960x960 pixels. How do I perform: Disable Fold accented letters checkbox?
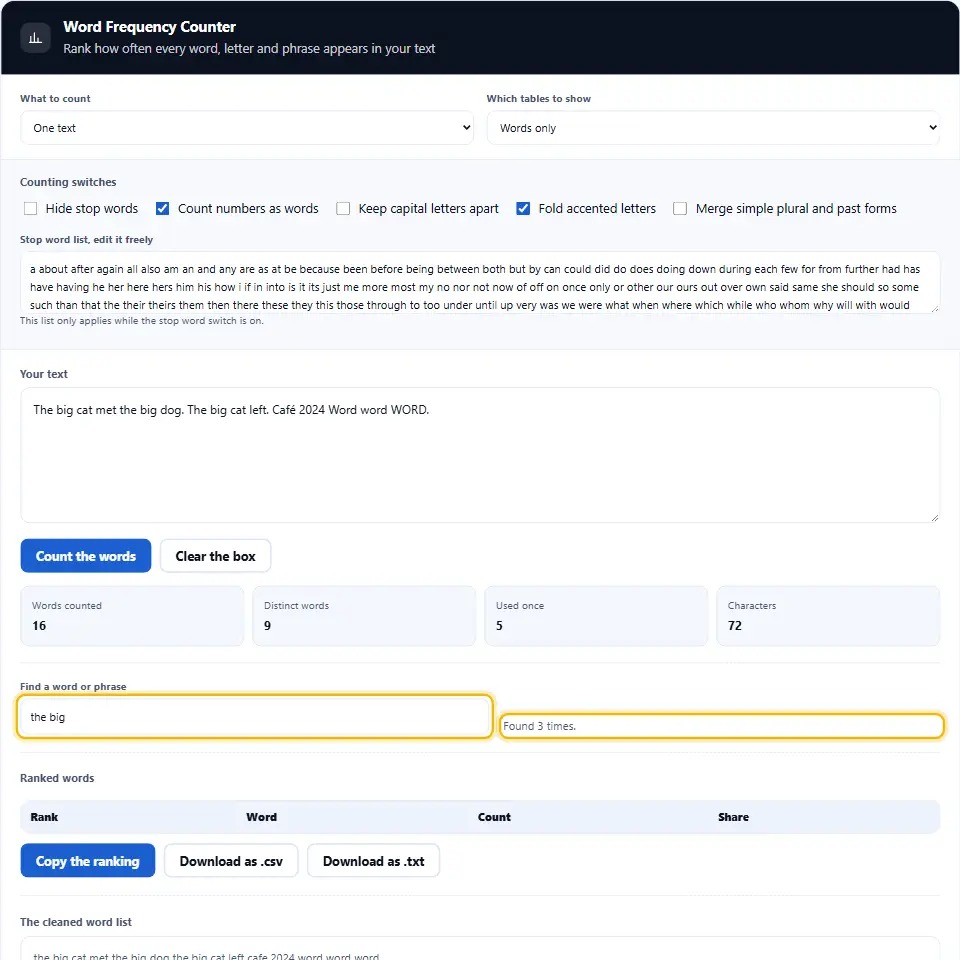(523, 209)
